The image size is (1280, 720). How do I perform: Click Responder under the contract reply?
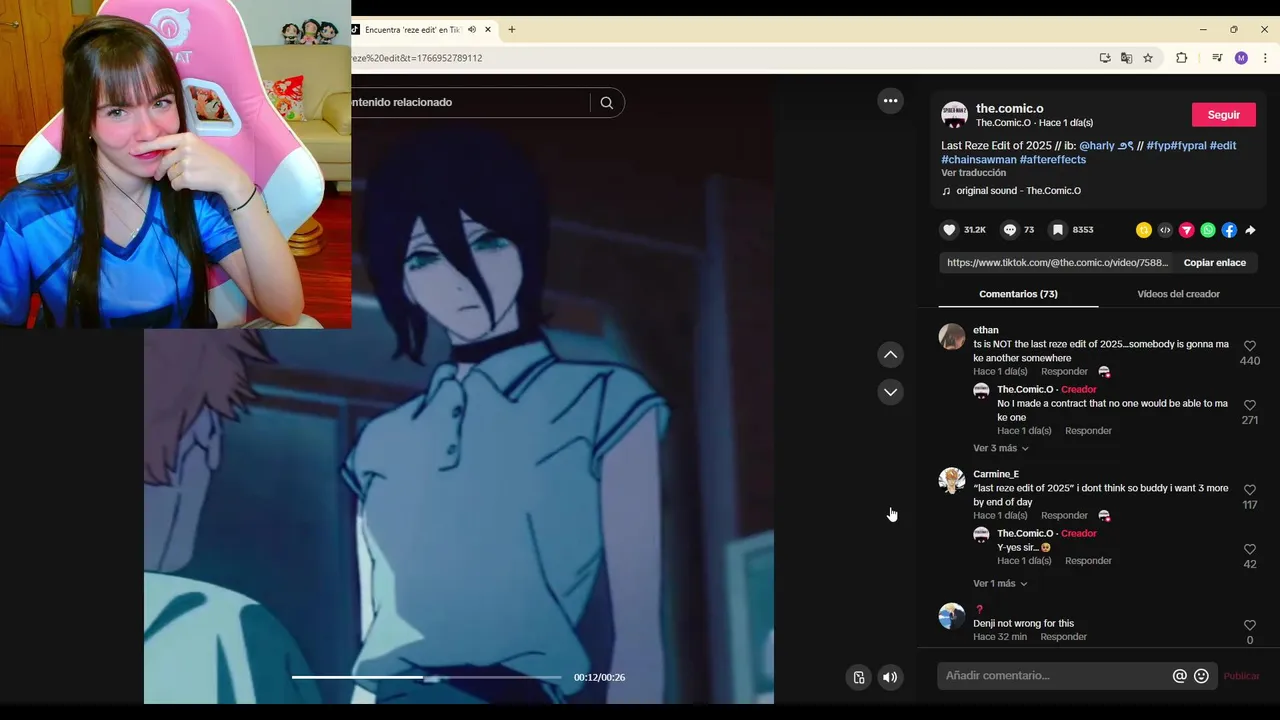1088,431
